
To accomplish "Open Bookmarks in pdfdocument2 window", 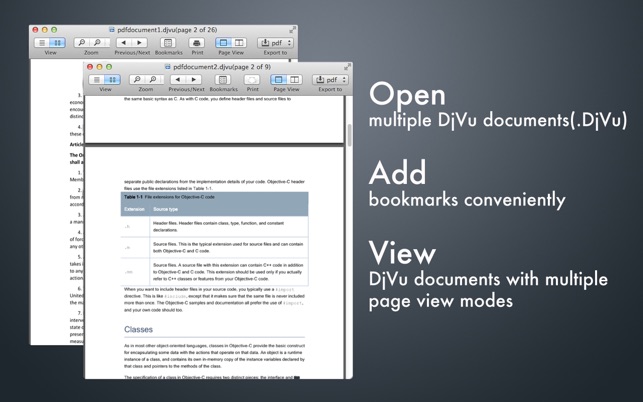I will (223, 79).
